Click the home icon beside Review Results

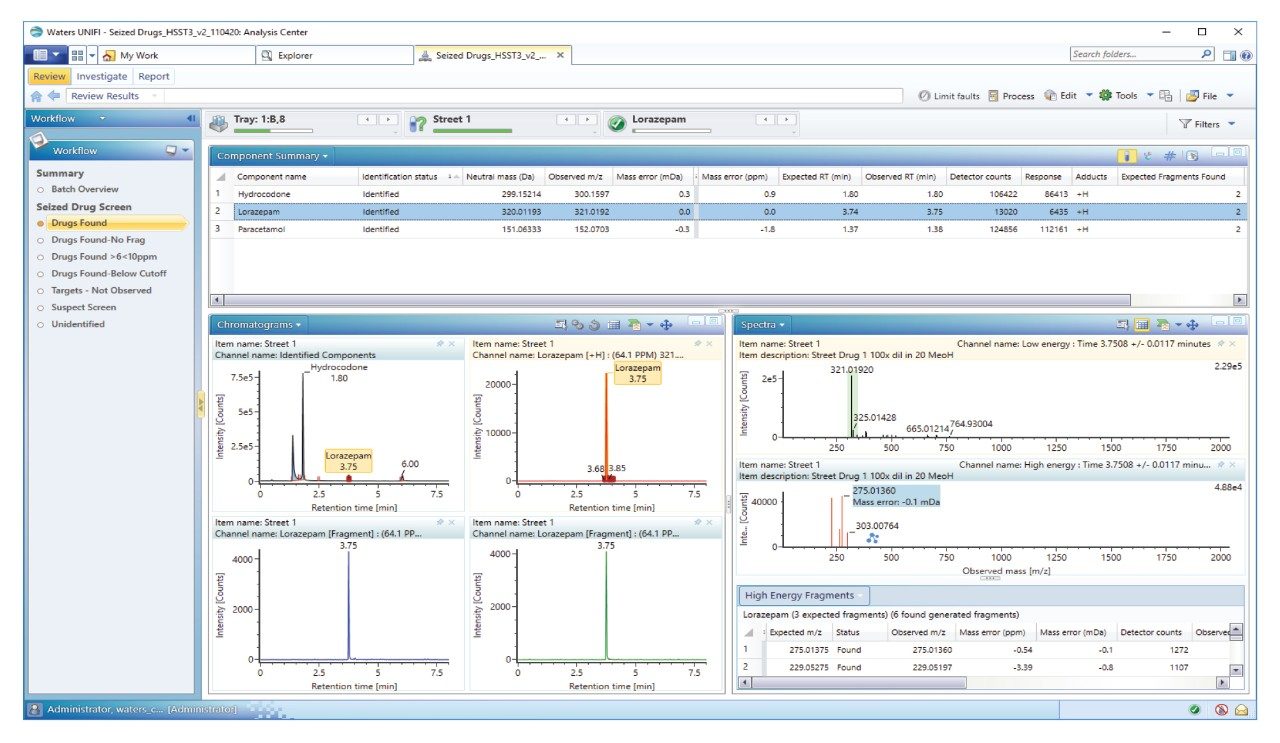point(37,96)
